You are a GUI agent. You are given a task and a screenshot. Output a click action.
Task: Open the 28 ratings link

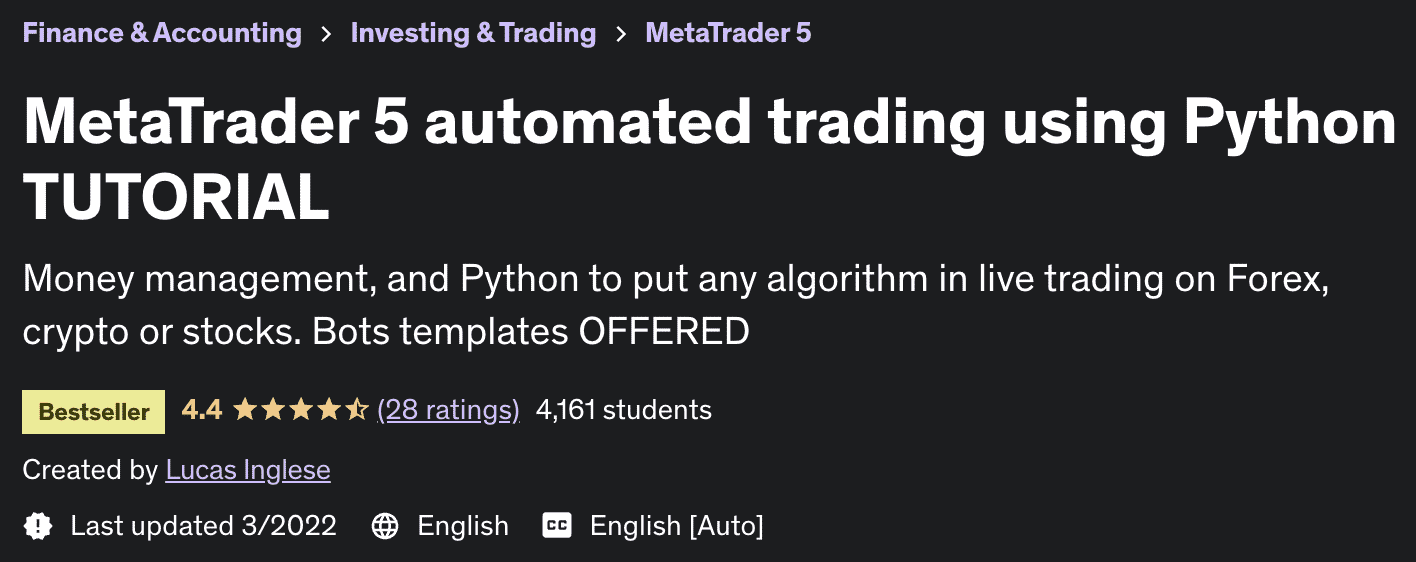(x=448, y=409)
